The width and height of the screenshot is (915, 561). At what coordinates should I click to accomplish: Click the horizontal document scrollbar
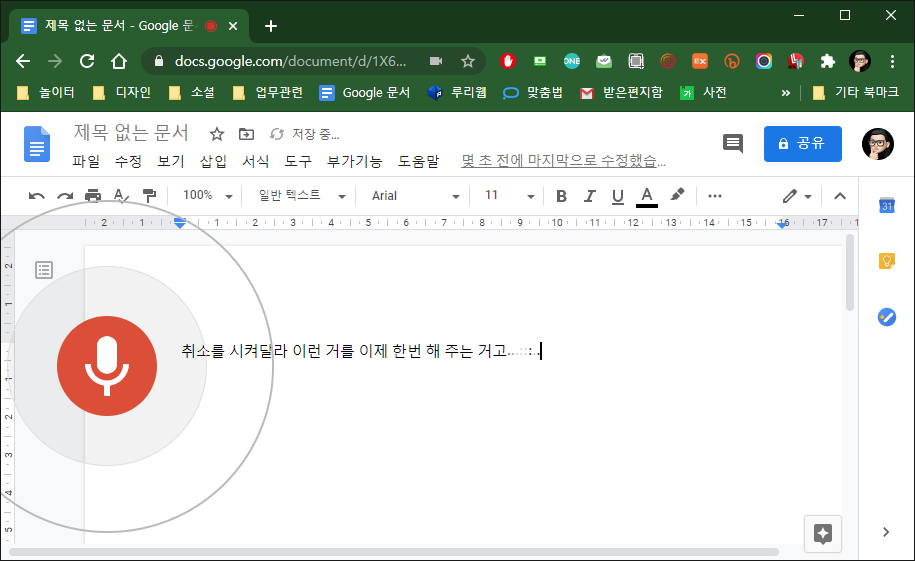[x=394, y=552]
